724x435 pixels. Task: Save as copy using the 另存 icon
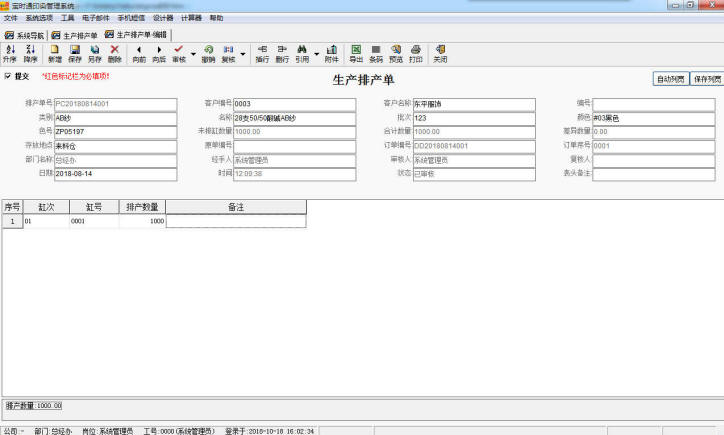point(95,54)
